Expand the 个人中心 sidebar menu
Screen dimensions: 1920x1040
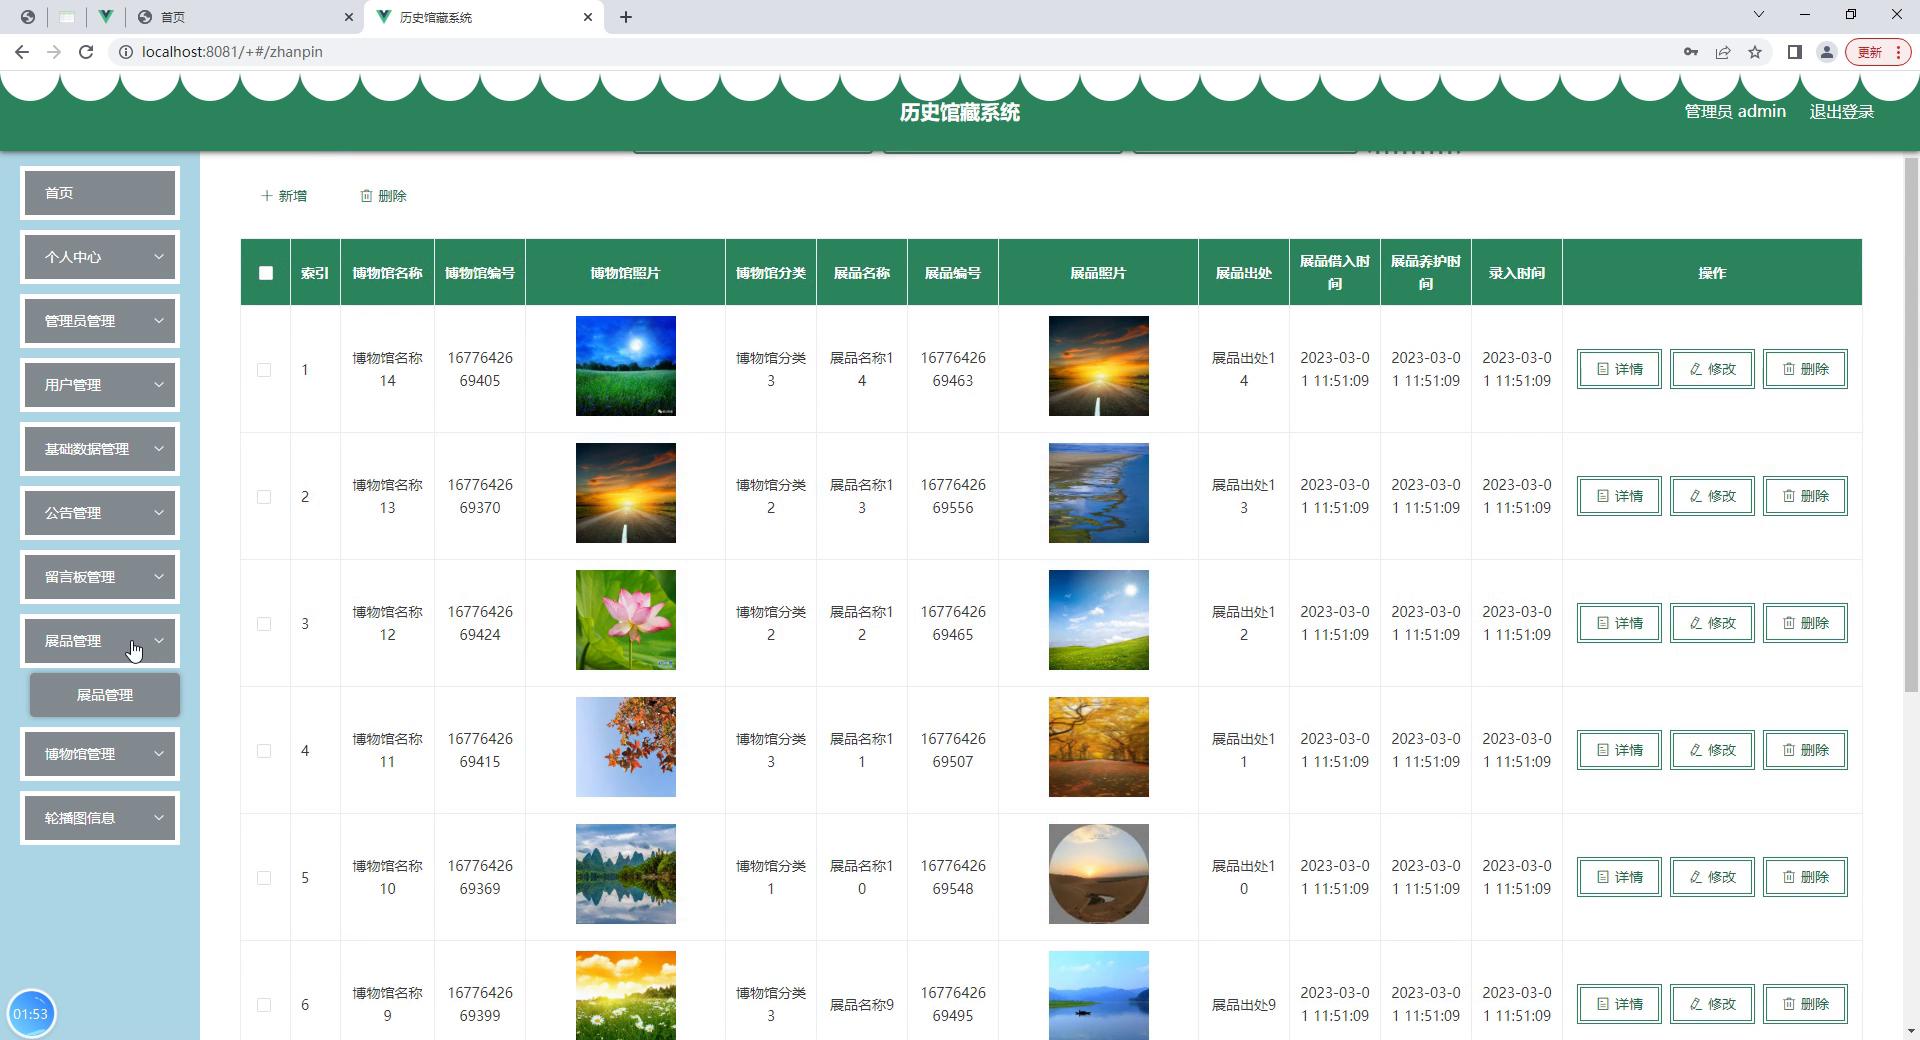point(100,257)
